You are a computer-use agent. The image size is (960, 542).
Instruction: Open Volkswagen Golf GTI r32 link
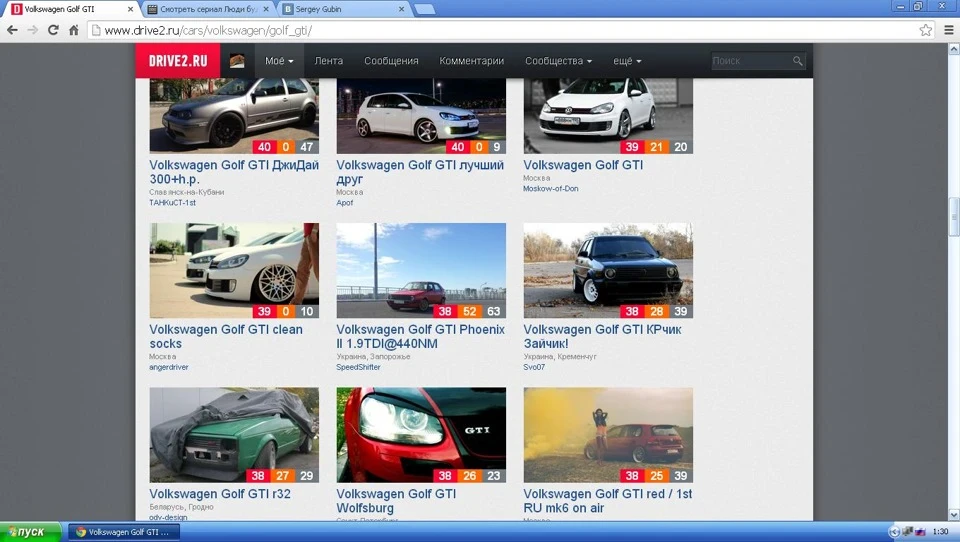click(220, 494)
